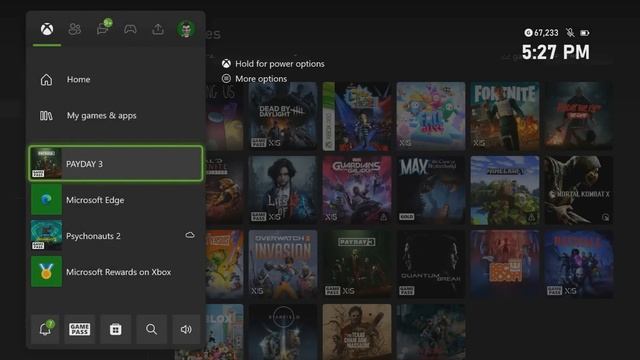
Task: Open the profile avatar tab
Action: (186, 29)
